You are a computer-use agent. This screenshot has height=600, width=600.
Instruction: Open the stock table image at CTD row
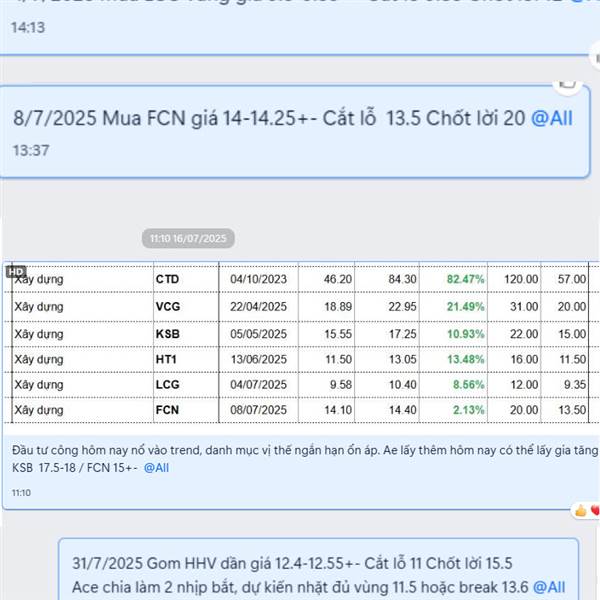tap(300, 279)
